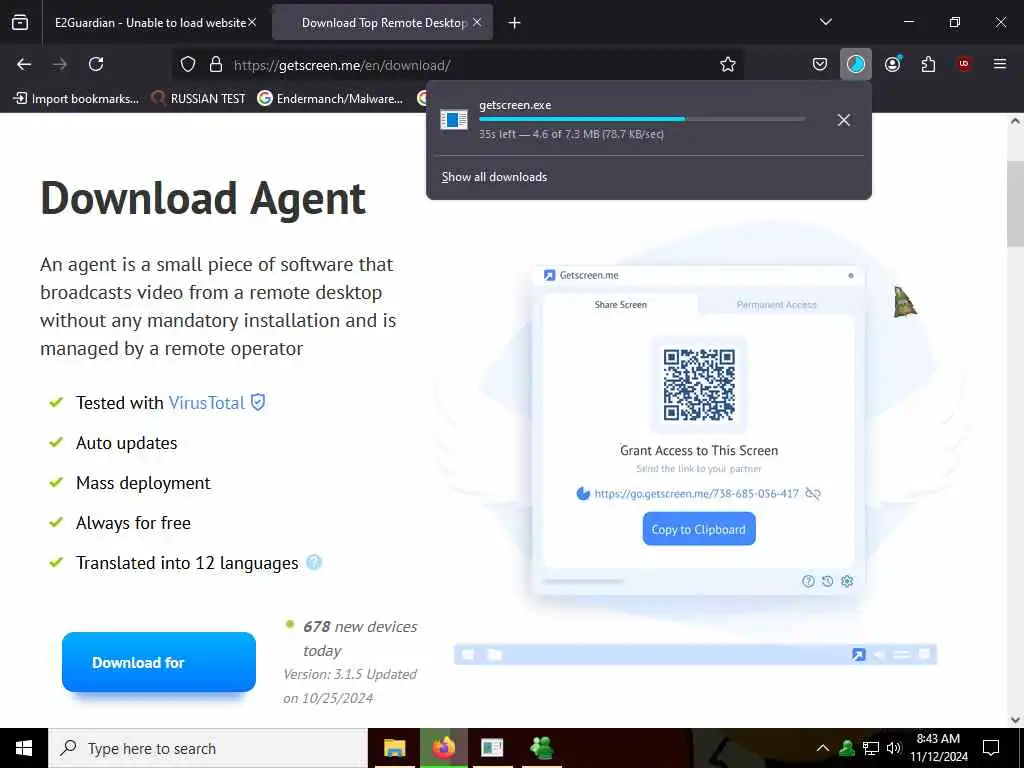This screenshot has height=768, width=1024.
Task: List all tabs dropdown arrow
Action: tap(825, 22)
